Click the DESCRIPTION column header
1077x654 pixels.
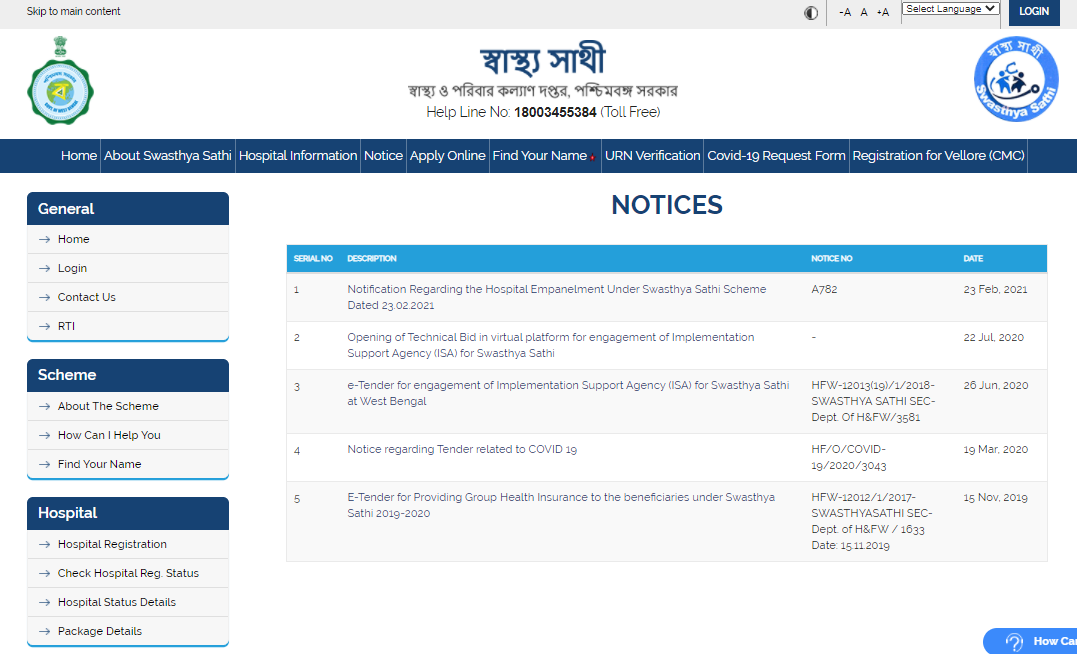pos(372,258)
